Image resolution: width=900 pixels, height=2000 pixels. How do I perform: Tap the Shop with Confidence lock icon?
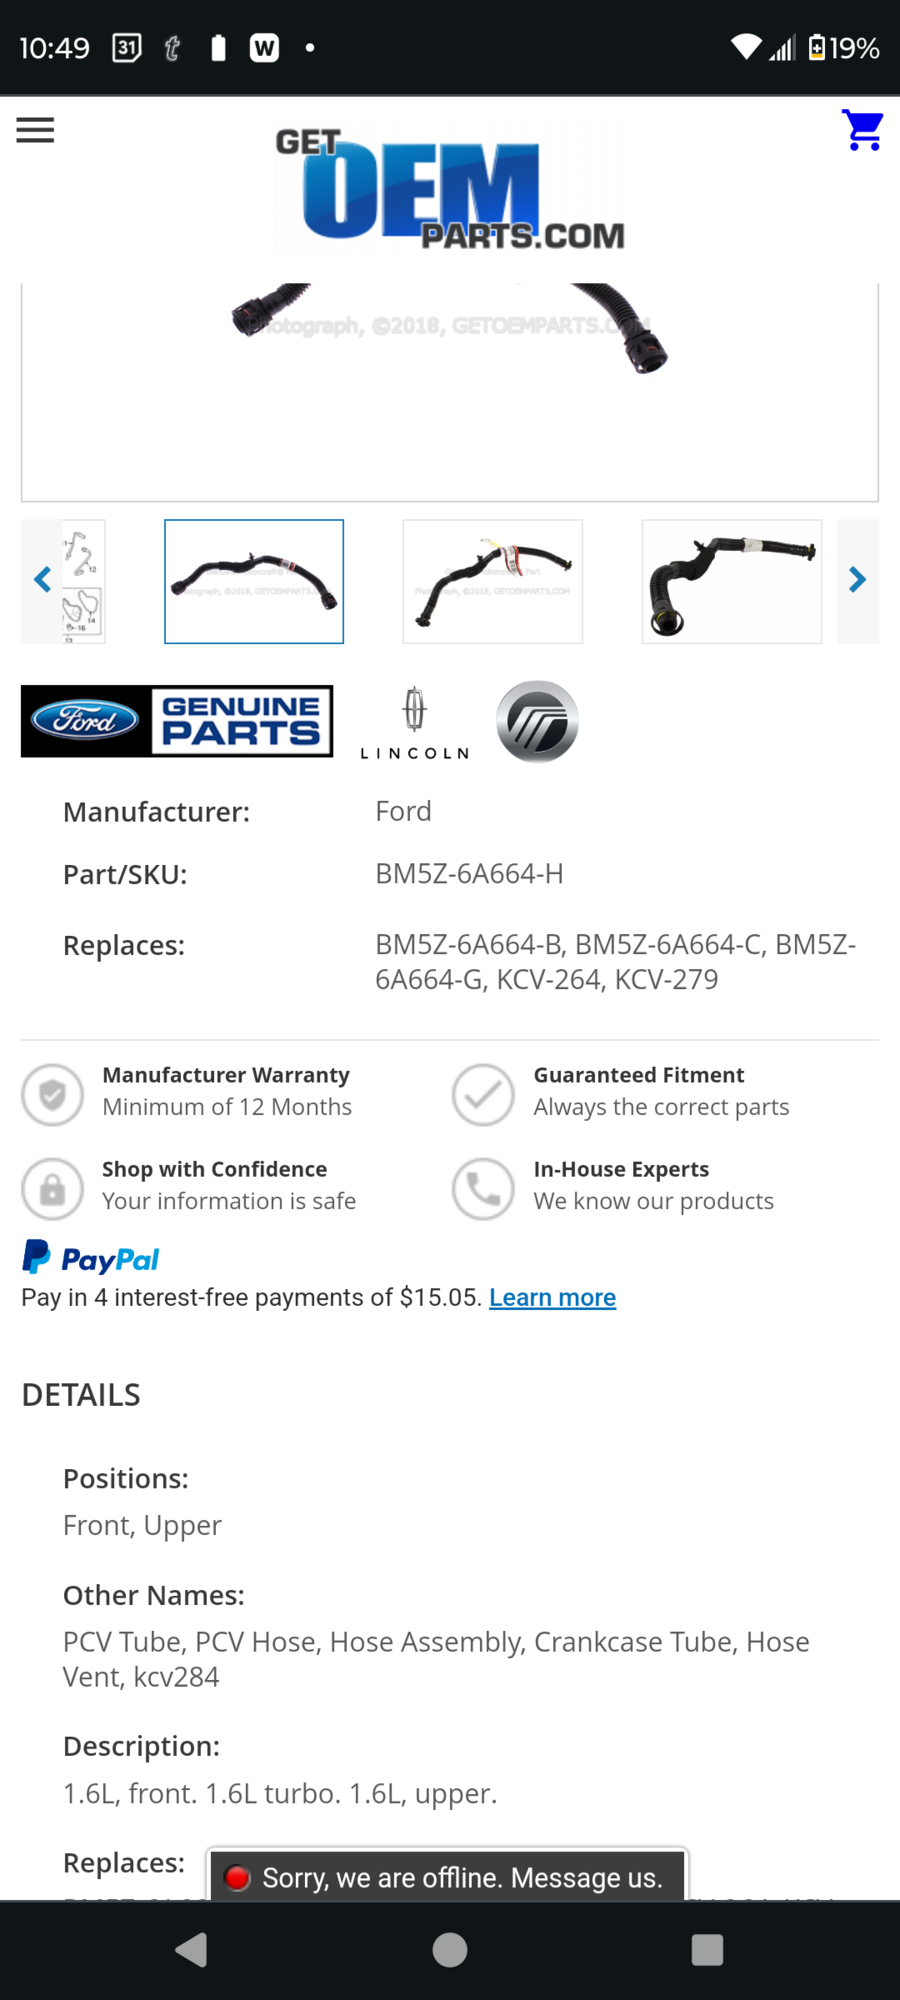click(x=52, y=1189)
